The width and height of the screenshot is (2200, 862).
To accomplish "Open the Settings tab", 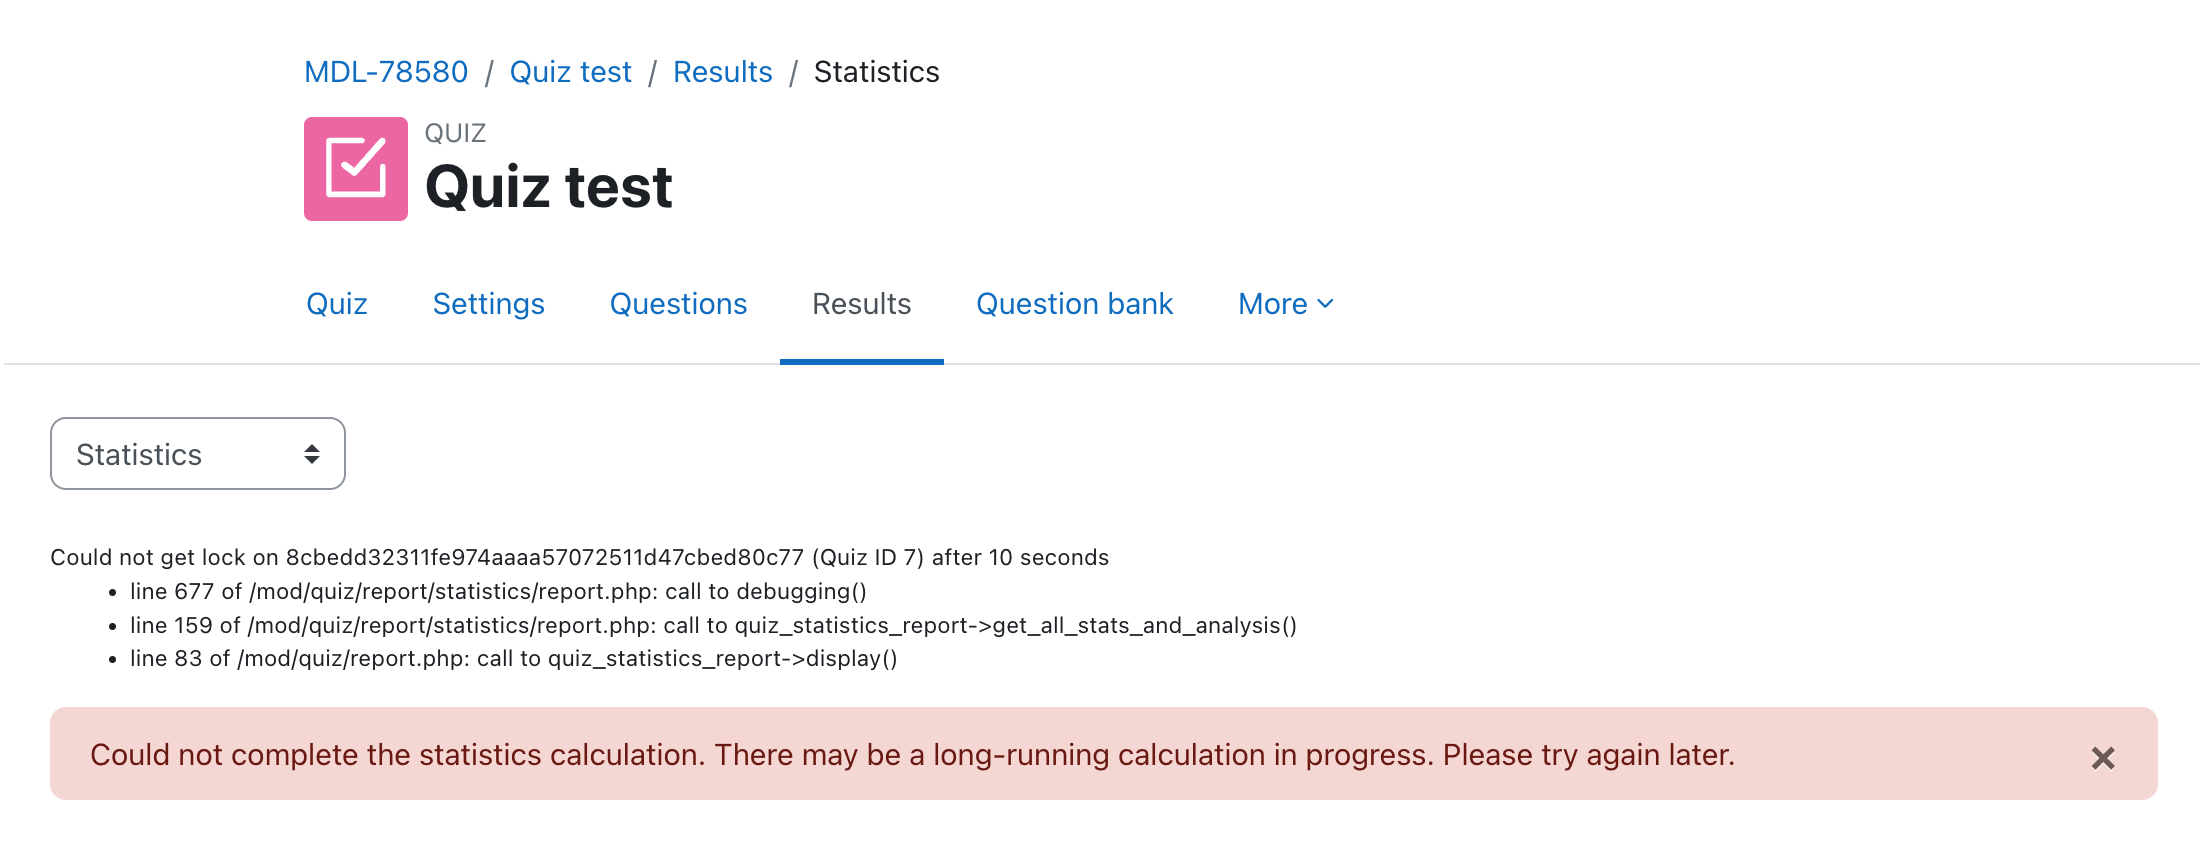I will [x=489, y=304].
